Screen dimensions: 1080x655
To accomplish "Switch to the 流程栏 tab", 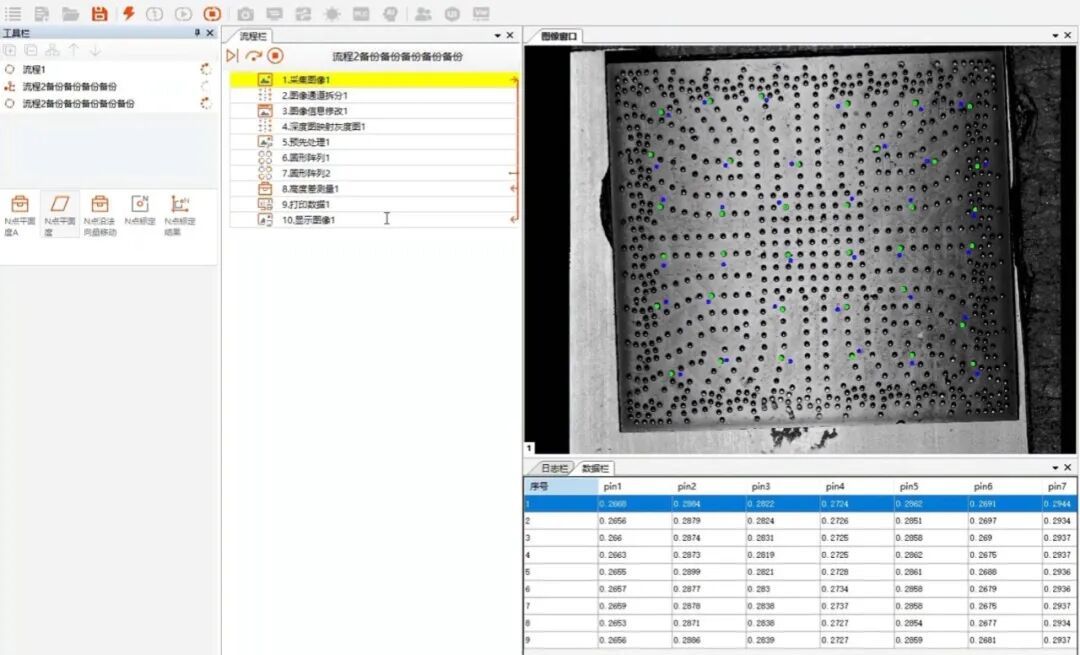I will pyautogui.click(x=252, y=36).
